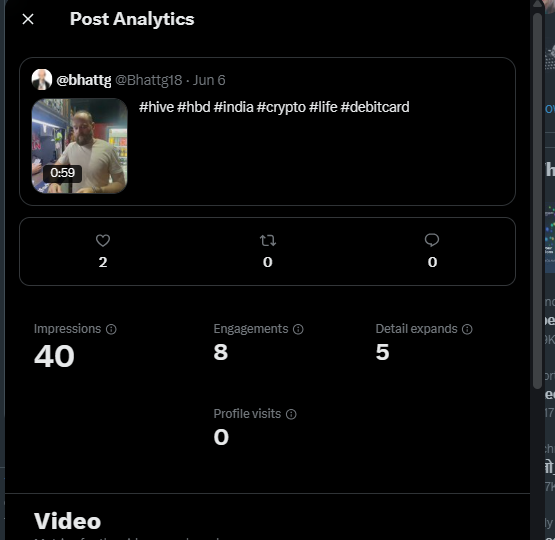Open the Detail expands info icon
555x540 pixels.
[x=467, y=329]
